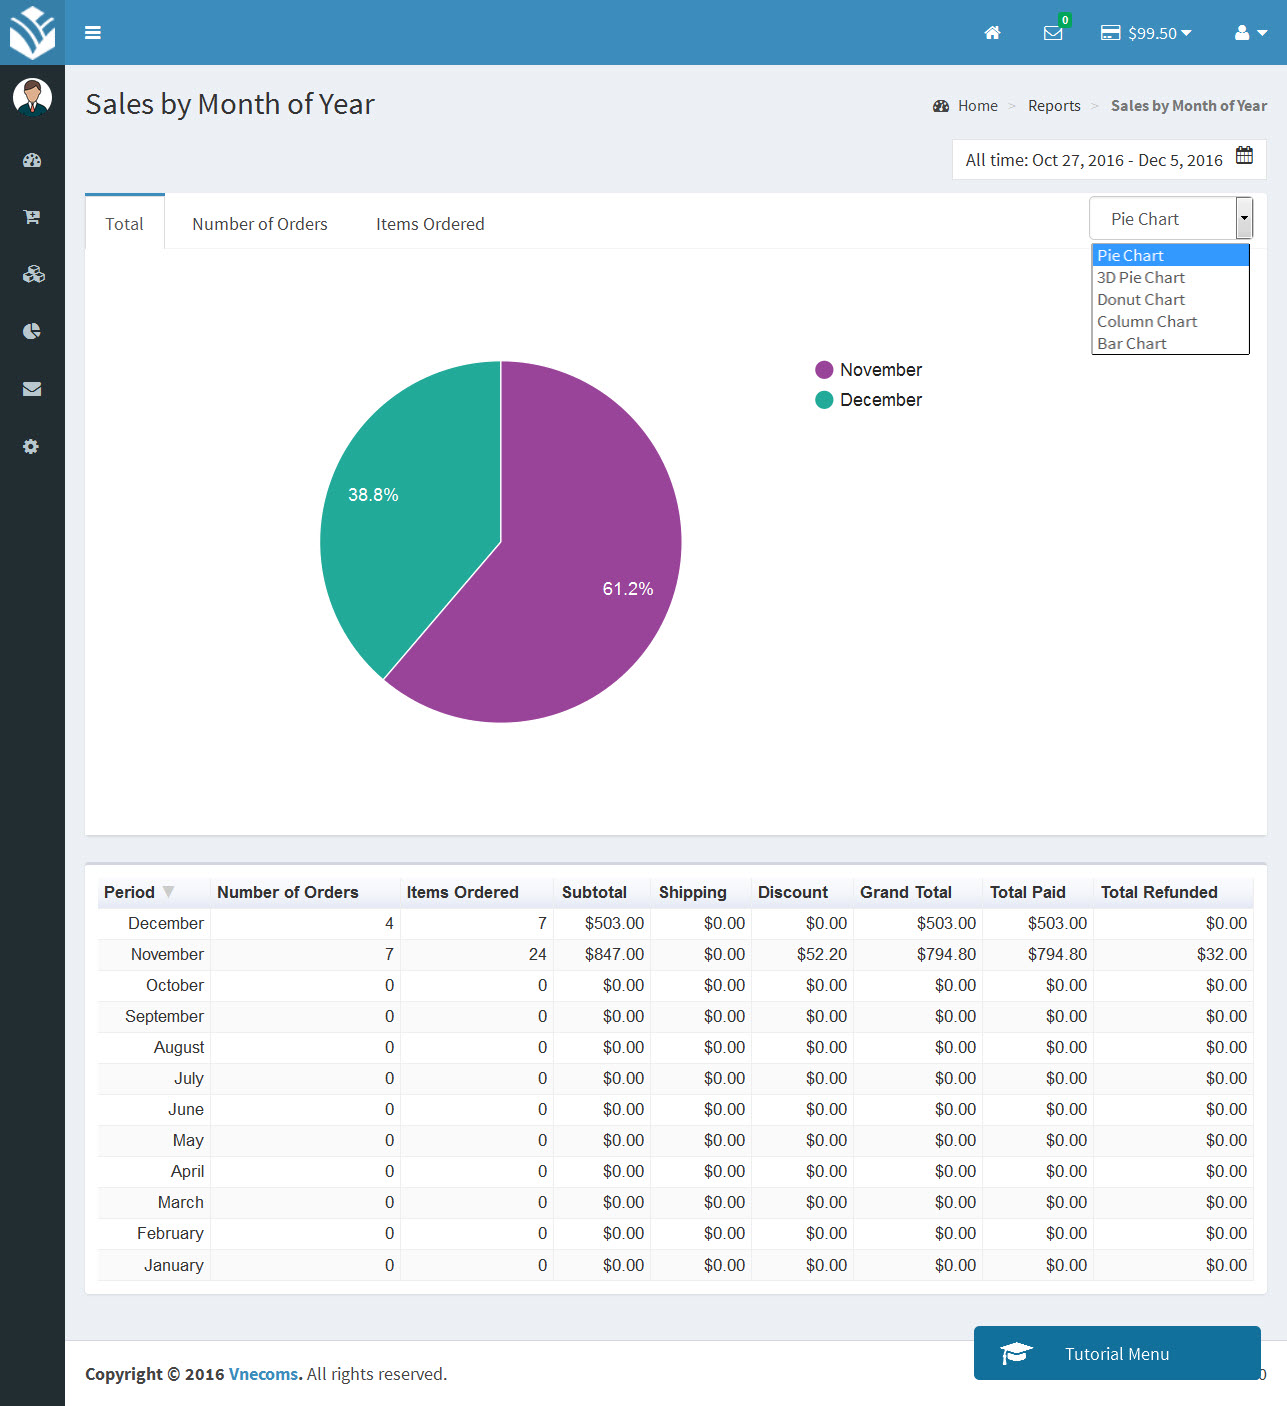Click the hamburger menu toggle icon
This screenshot has width=1287, height=1406.
pyautogui.click(x=93, y=33)
